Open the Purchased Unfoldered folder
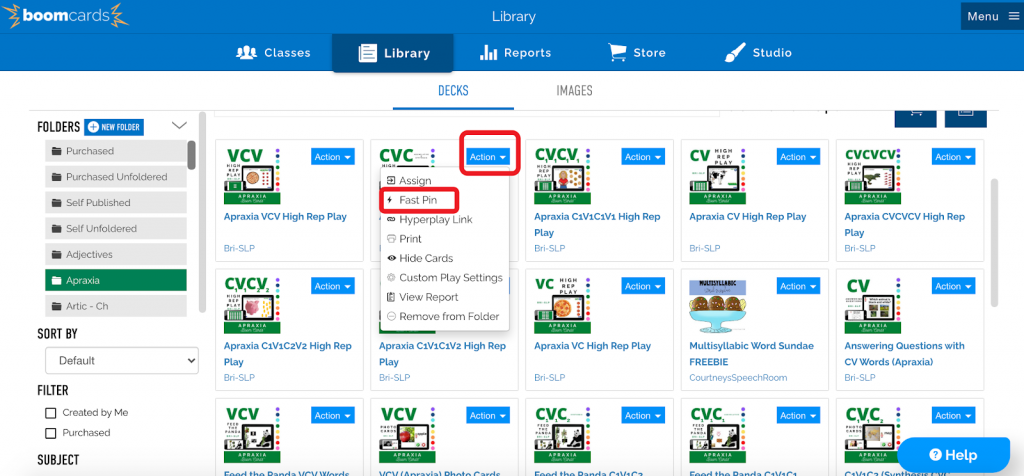This screenshot has height=476, width=1024. (116, 177)
